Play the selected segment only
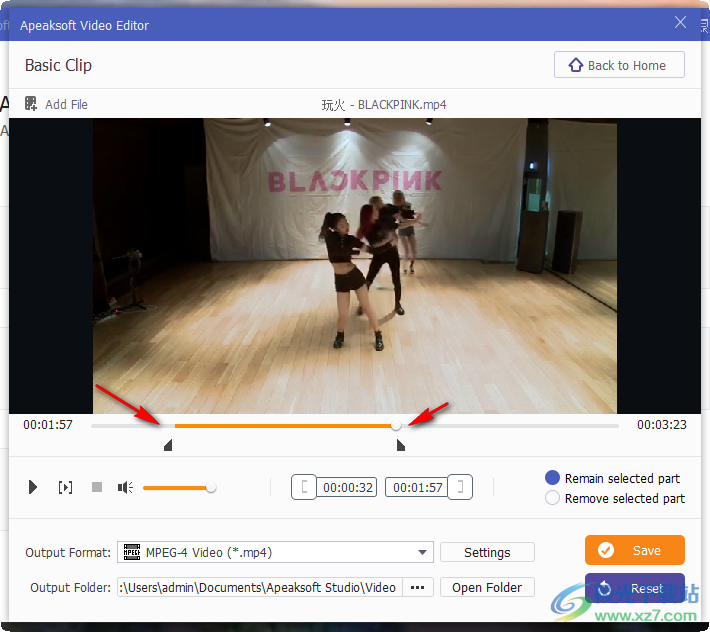This screenshot has height=632, width=710. coord(65,488)
